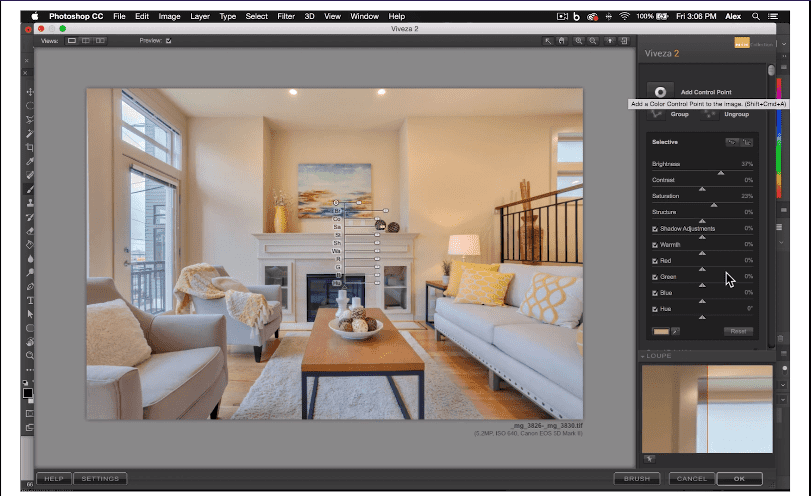Toggle the Preview checkbox

coord(169,41)
